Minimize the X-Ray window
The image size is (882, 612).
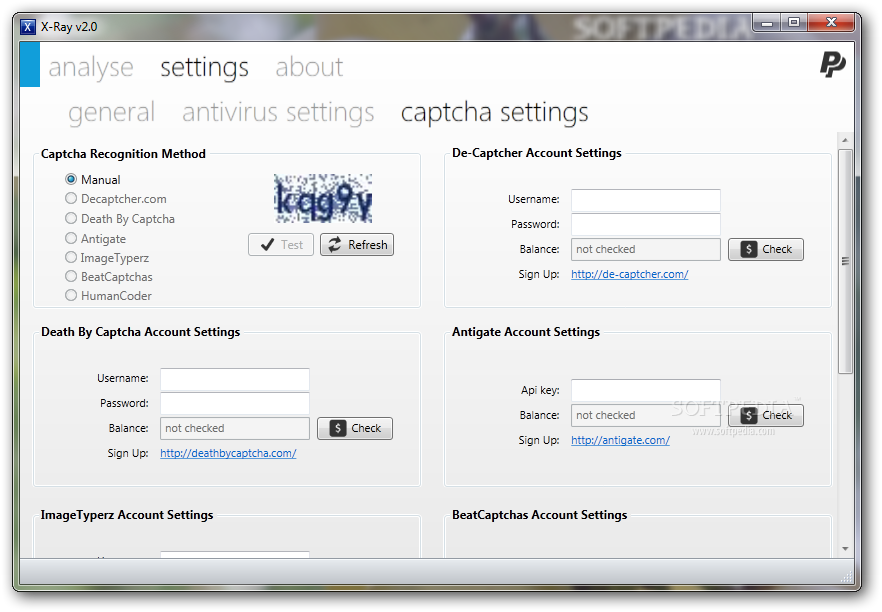click(767, 23)
